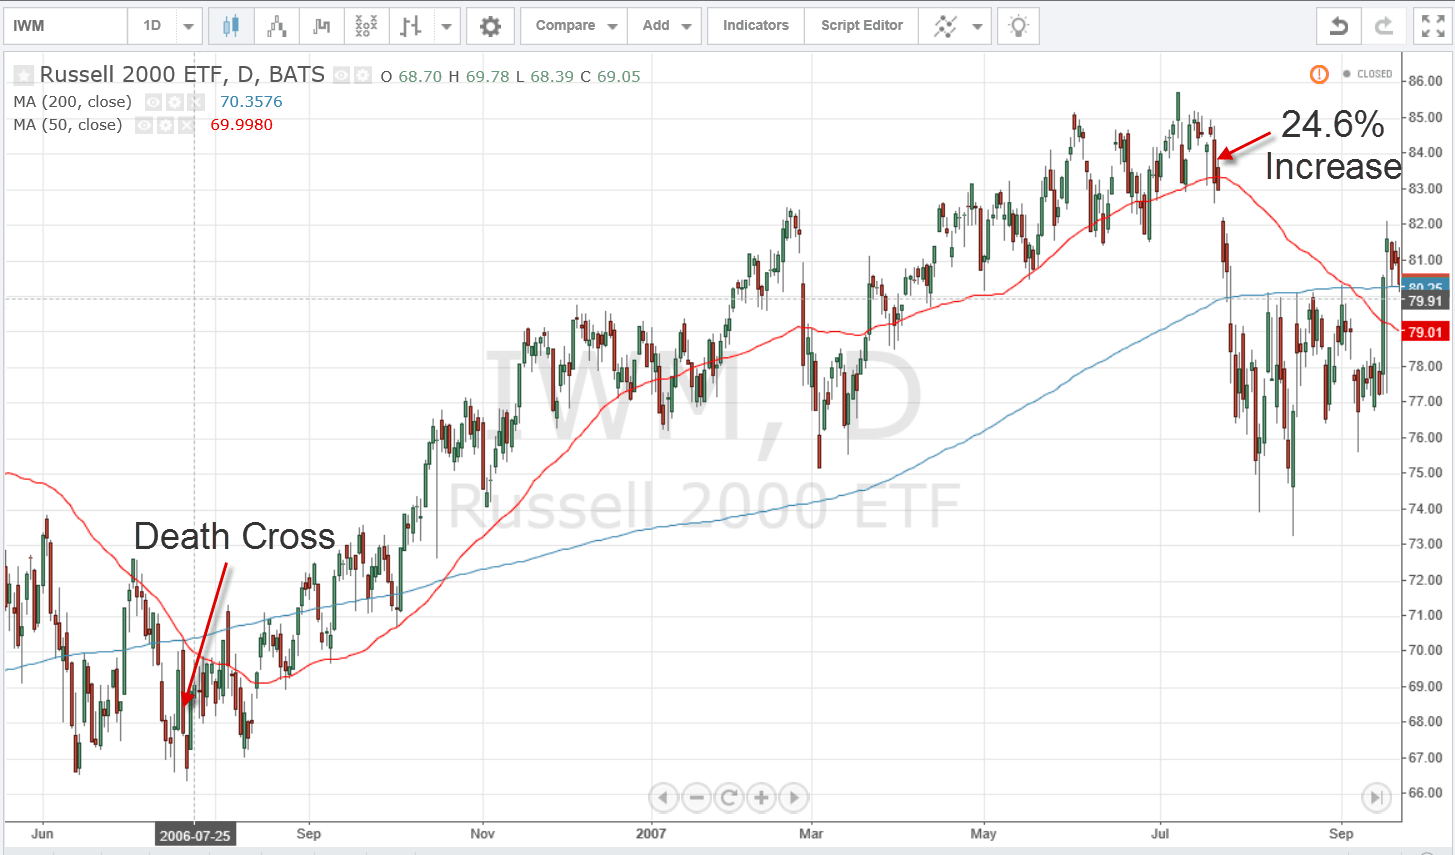Open chart properties with the gear icon
This screenshot has width=1455, height=855.
pyautogui.click(x=490, y=25)
